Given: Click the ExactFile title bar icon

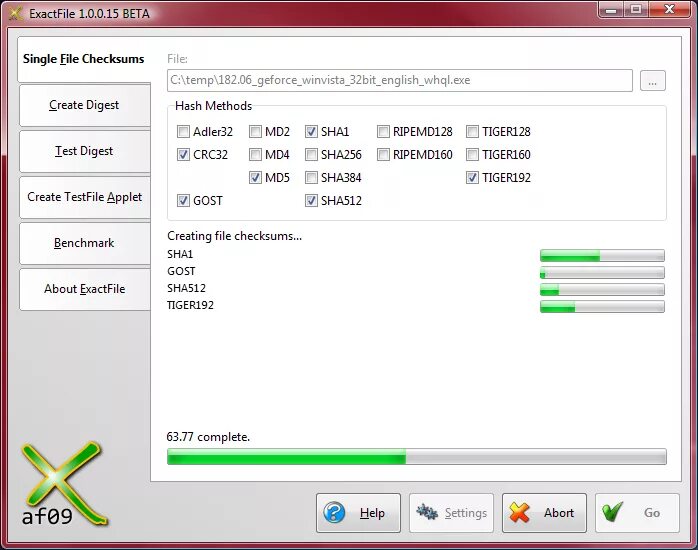Looking at the screenshot, I should tap(16, 13).
